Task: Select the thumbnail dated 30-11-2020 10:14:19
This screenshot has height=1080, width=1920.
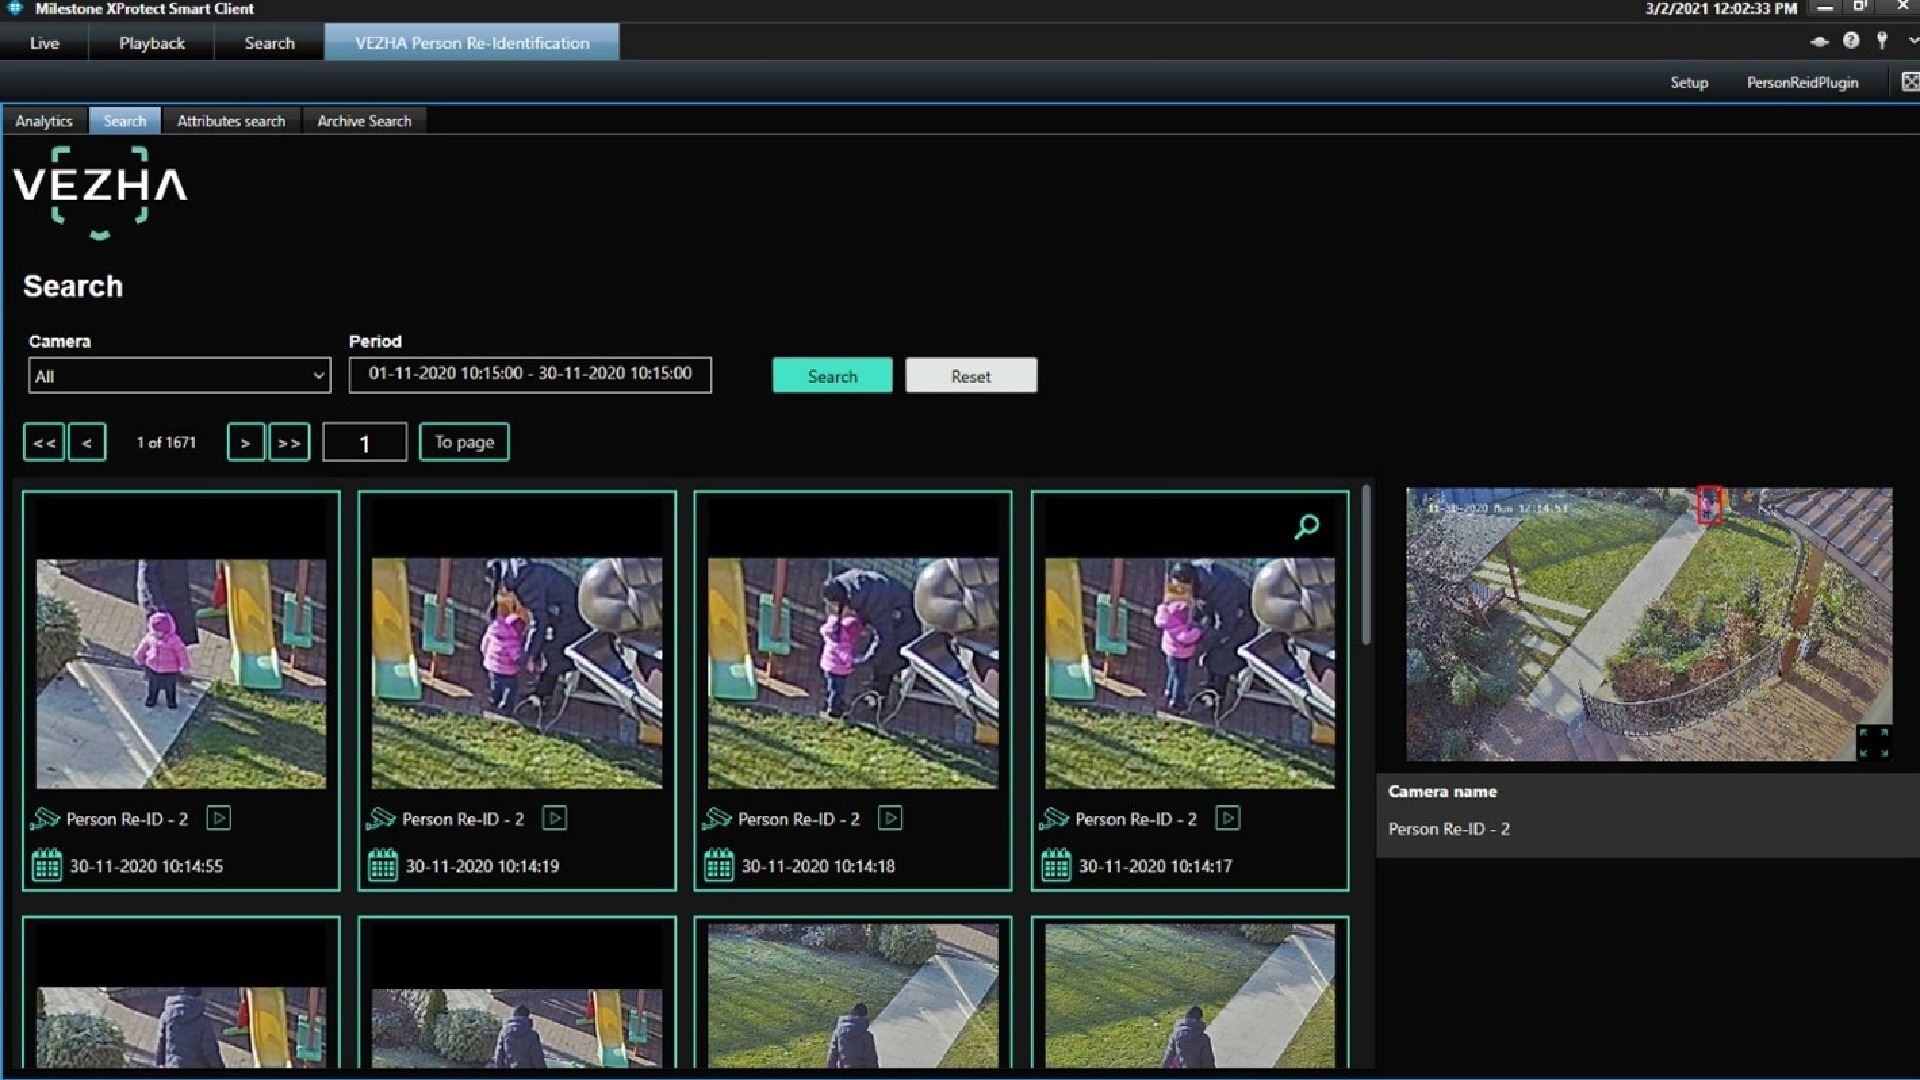Action: [517, 673]
